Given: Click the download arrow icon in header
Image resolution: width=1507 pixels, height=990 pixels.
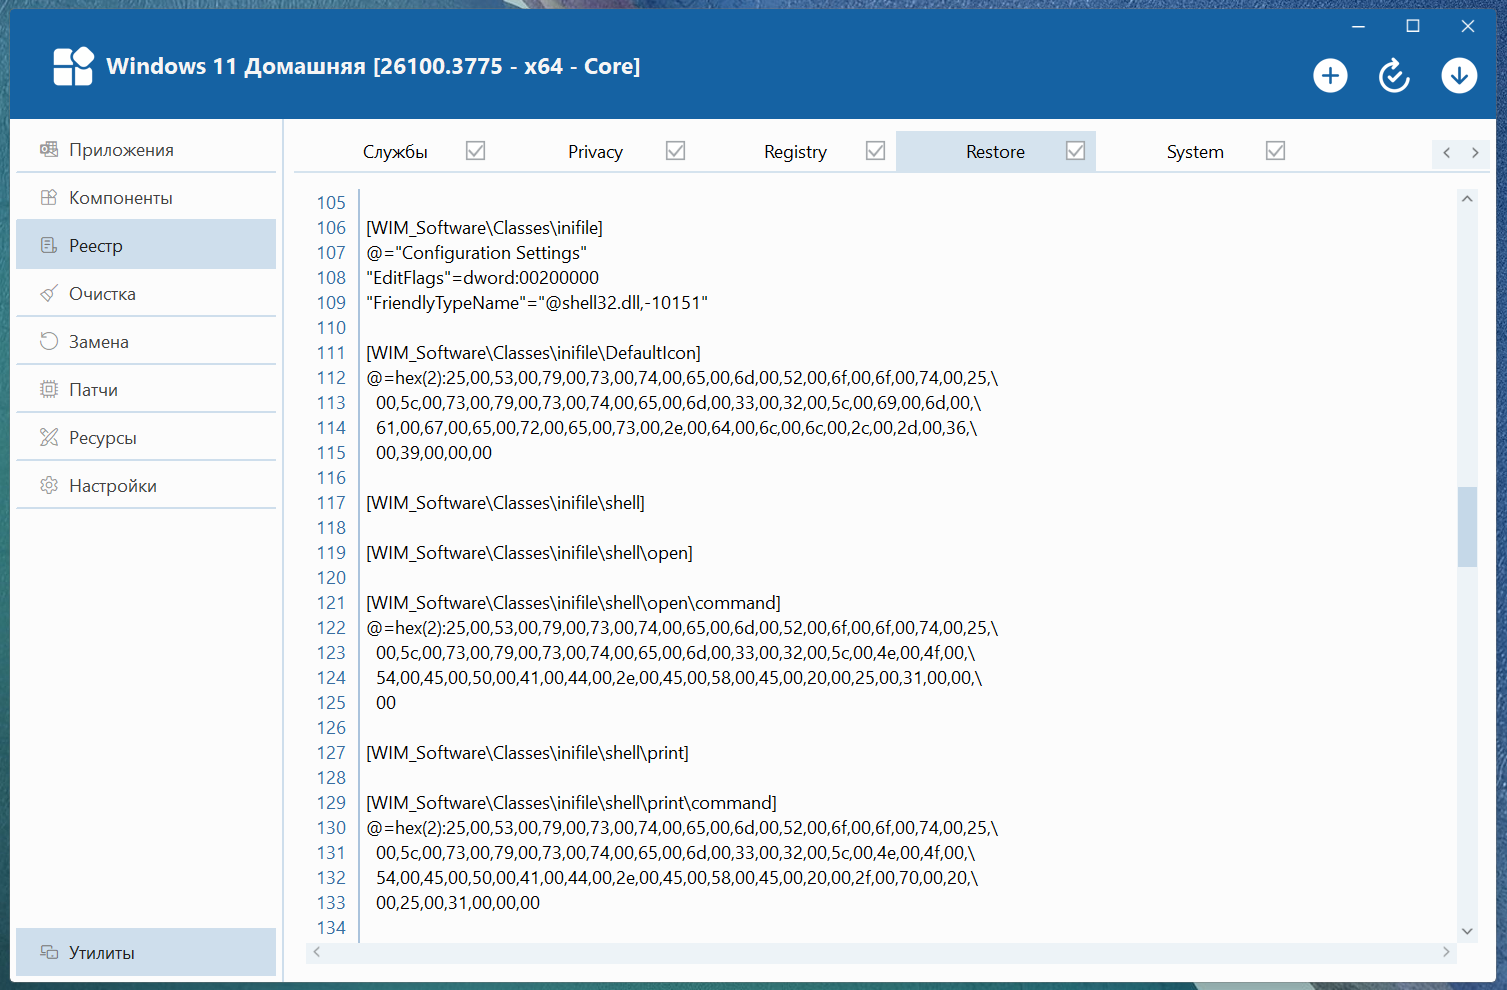Looking at the screenshot, I should 1459,76.
